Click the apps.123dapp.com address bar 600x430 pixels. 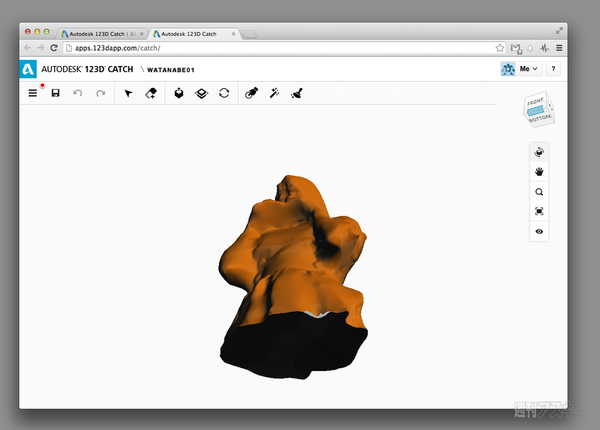283,48
